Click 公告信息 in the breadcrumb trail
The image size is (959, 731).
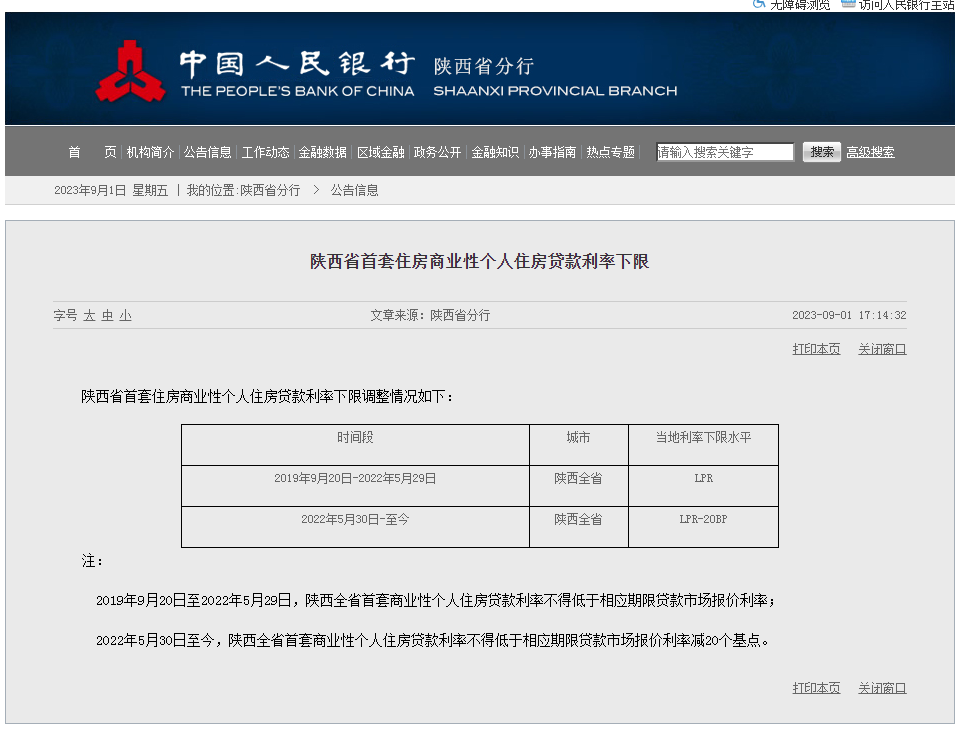354,190
